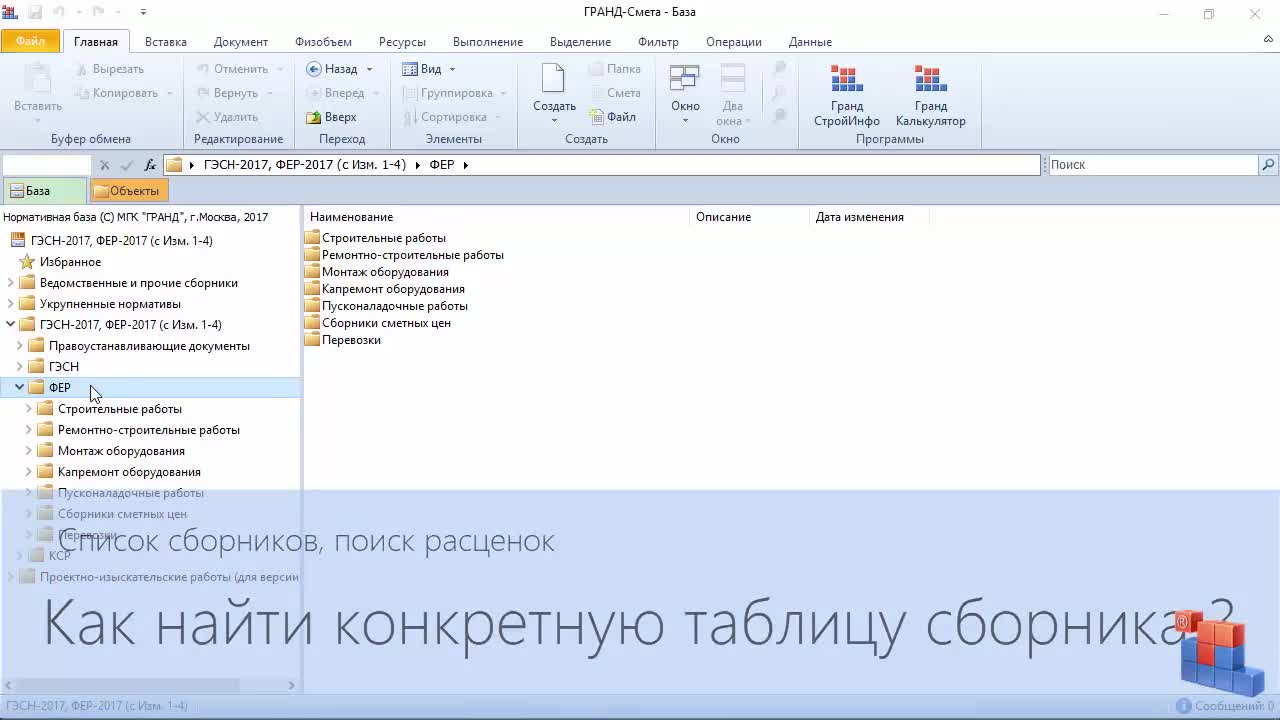
Task: Go up with Вверх button
Action: coord(332,117)
